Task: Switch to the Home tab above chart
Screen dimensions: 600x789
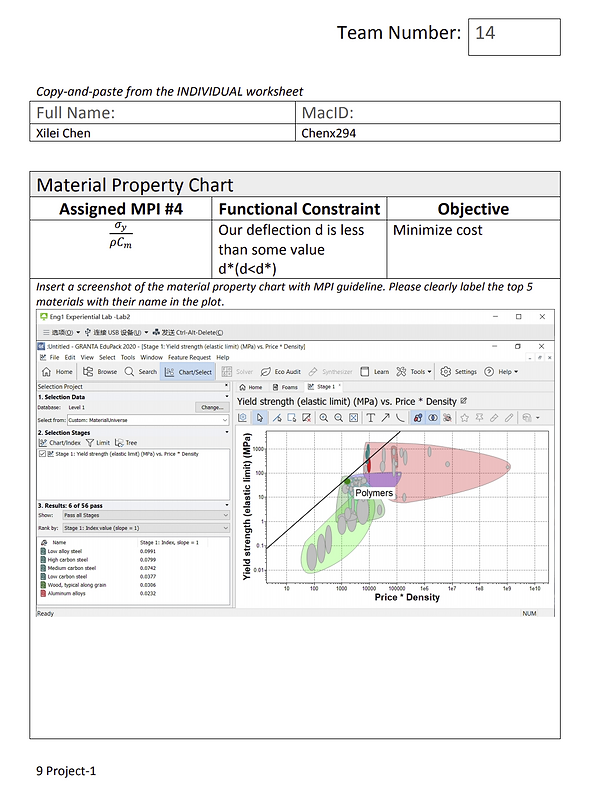Action: point(251,387)
